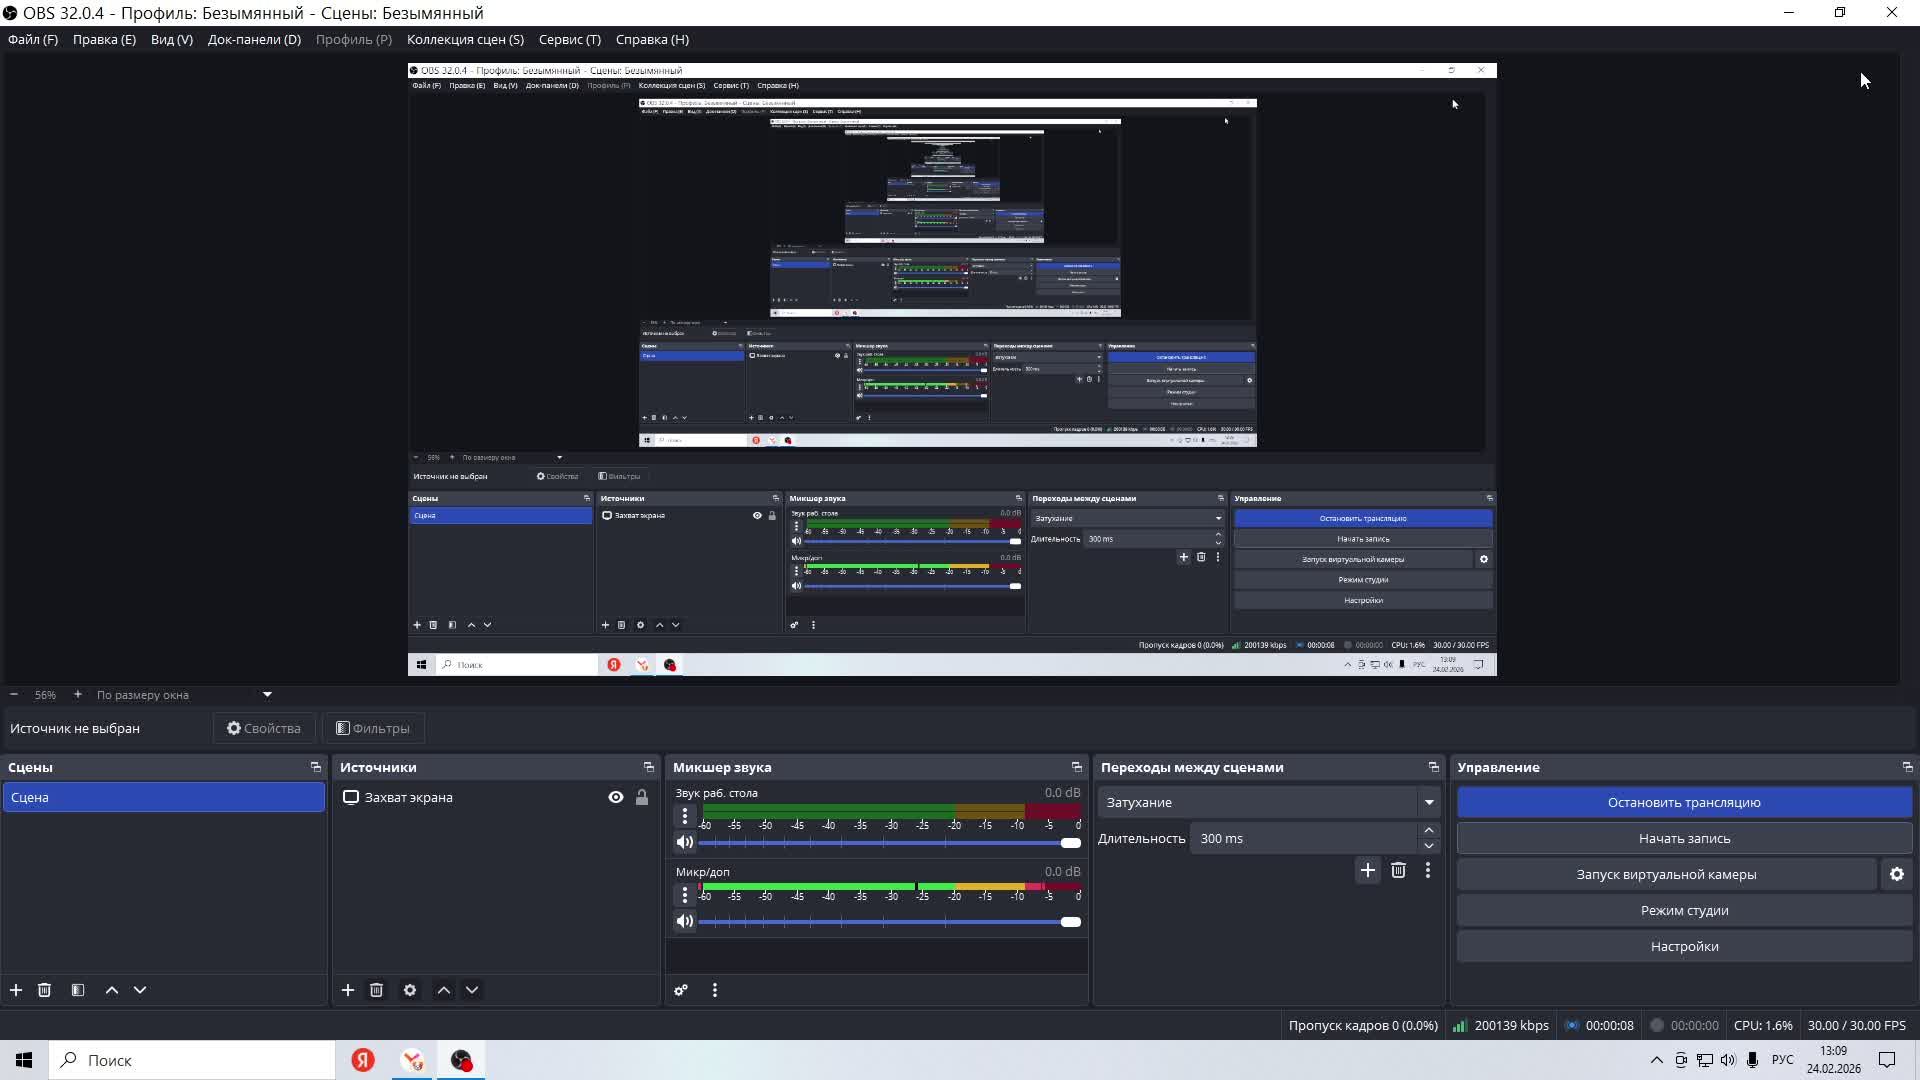Open options menu for Микр/доп channel

click(685, 894)
